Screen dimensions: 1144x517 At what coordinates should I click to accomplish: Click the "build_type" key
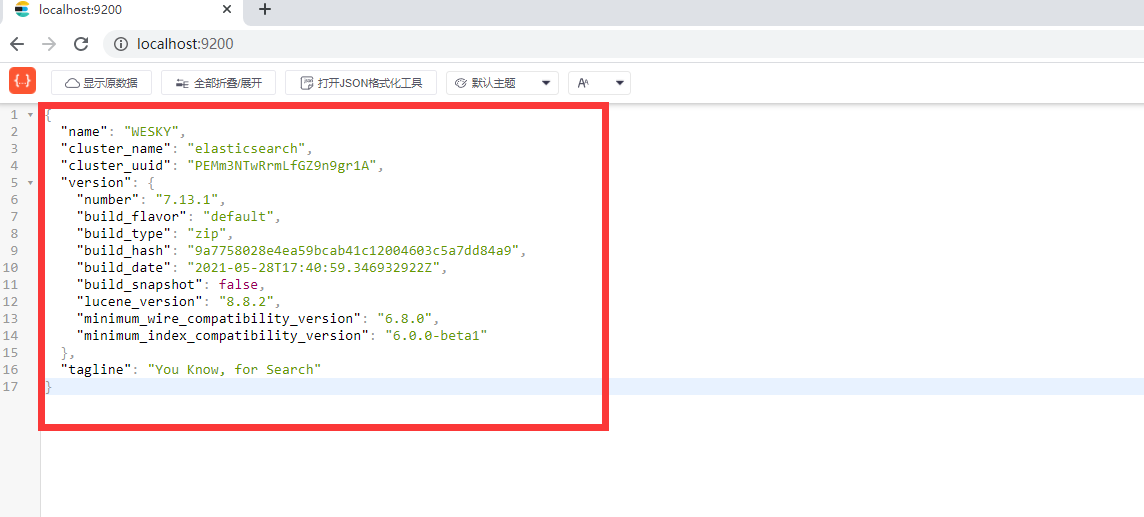(124, 233)
